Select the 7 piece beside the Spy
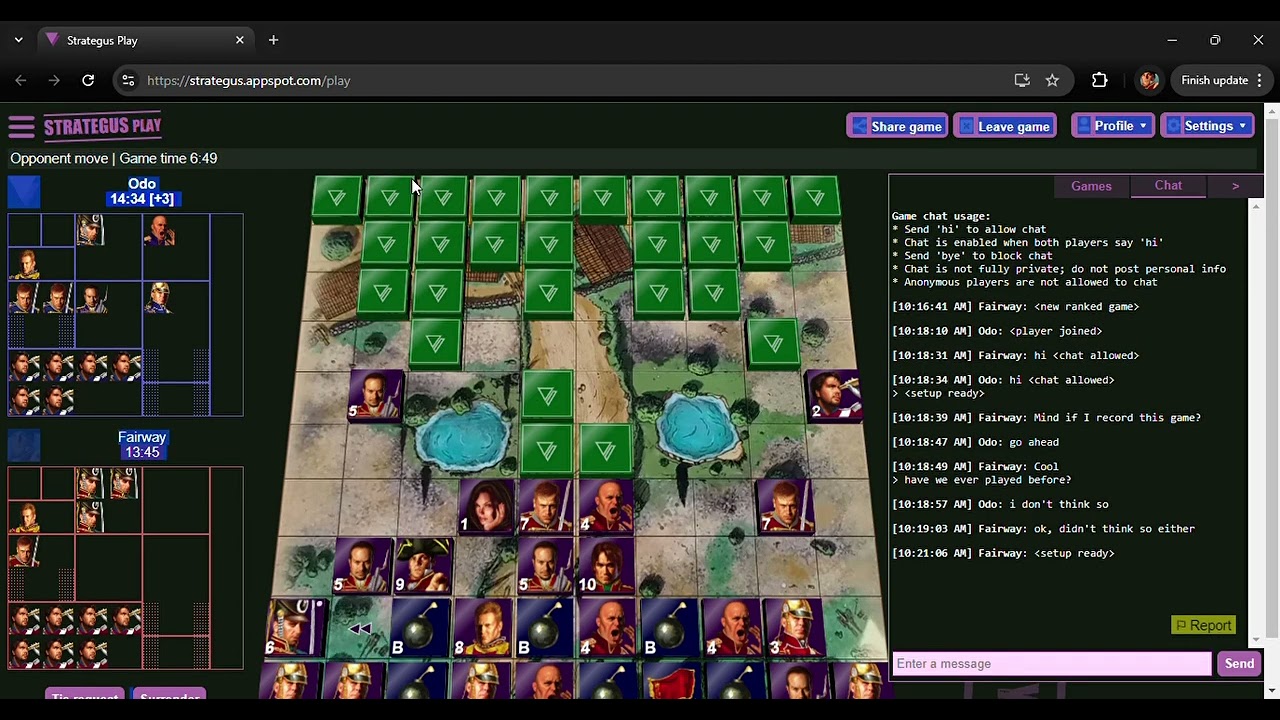The height and width of the screenshot is (720, 1280). coord(546,507)
